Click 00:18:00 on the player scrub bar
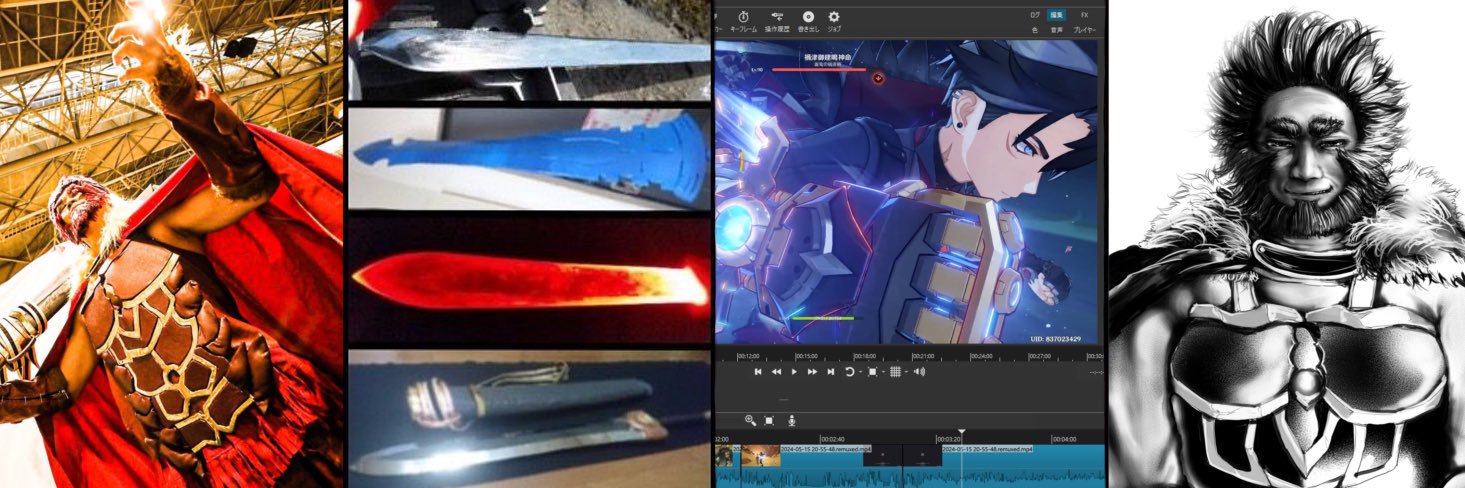The height and width of the screenshot is (488, 1465). point(865,356)
